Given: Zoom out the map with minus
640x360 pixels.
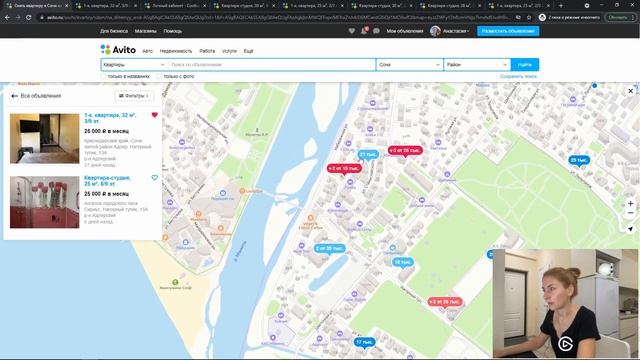Looking at the screenshot, I should (630, 213).
